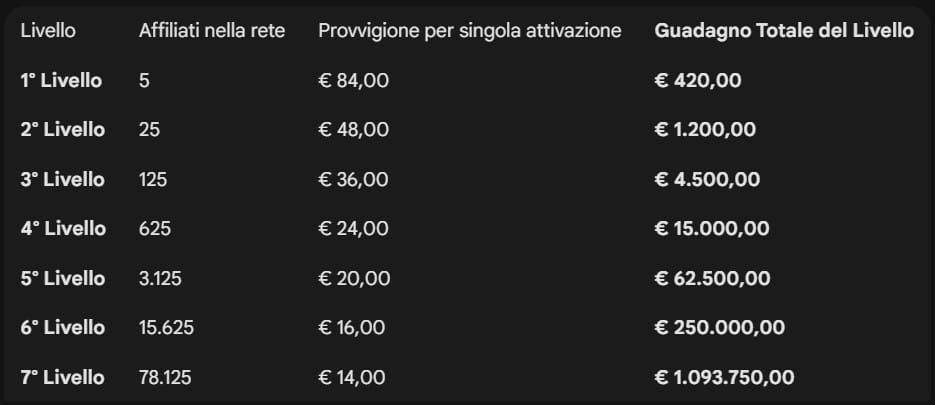This screenshot has height=405, width=935.
Task: Click Provvigione per singola attivazione header
Action: (x=469, y=31)
